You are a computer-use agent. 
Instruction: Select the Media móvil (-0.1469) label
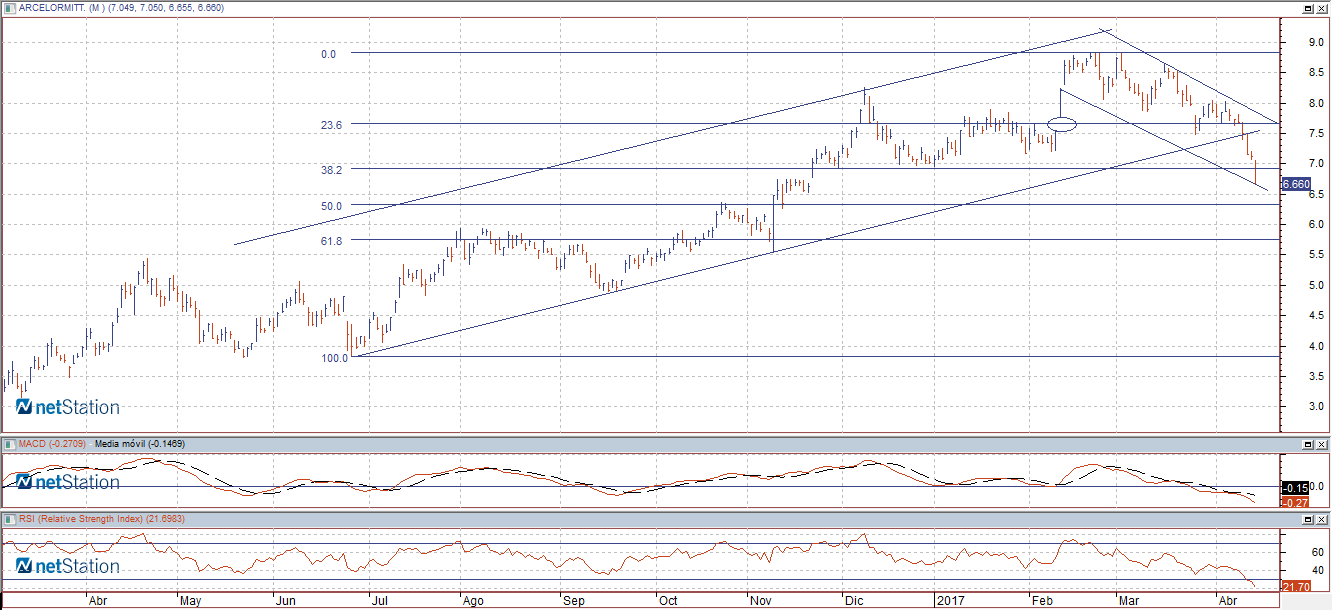[x=140, y=443]
